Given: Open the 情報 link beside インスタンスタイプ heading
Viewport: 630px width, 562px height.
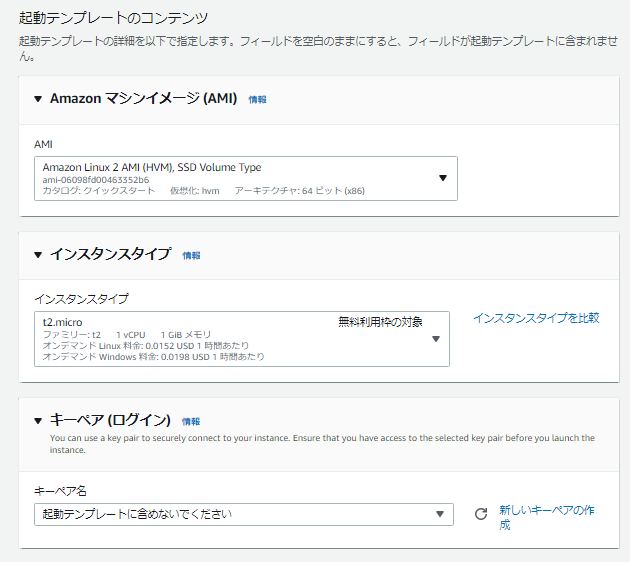Looking at the screenshot, I should pos(191,255).
